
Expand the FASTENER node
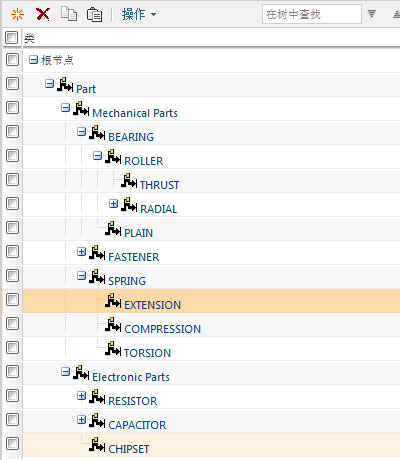coord(81,252)
